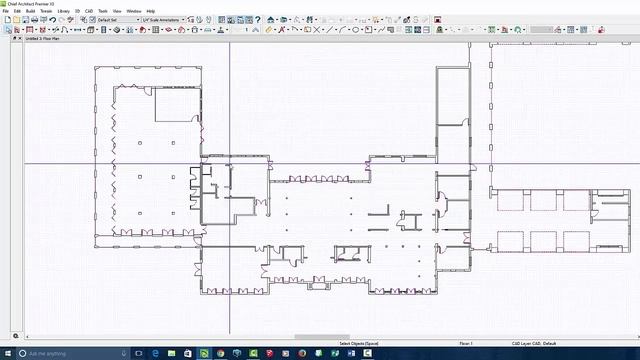Close the floor plan tab with X
Image resolution: width=640 pixels, height=360 pixels.
[x=20, y=38]
